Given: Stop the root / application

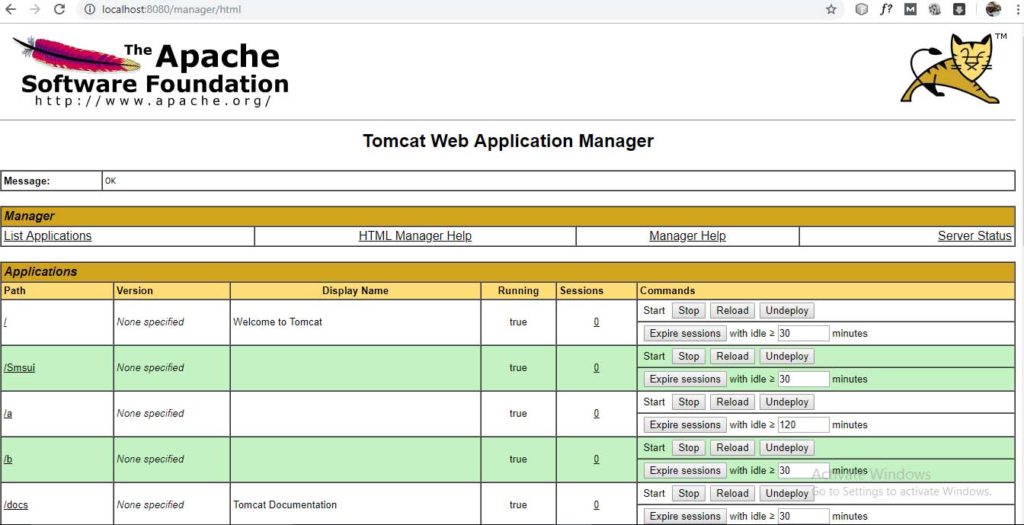Looking at the screenshot, I should 688,311.
